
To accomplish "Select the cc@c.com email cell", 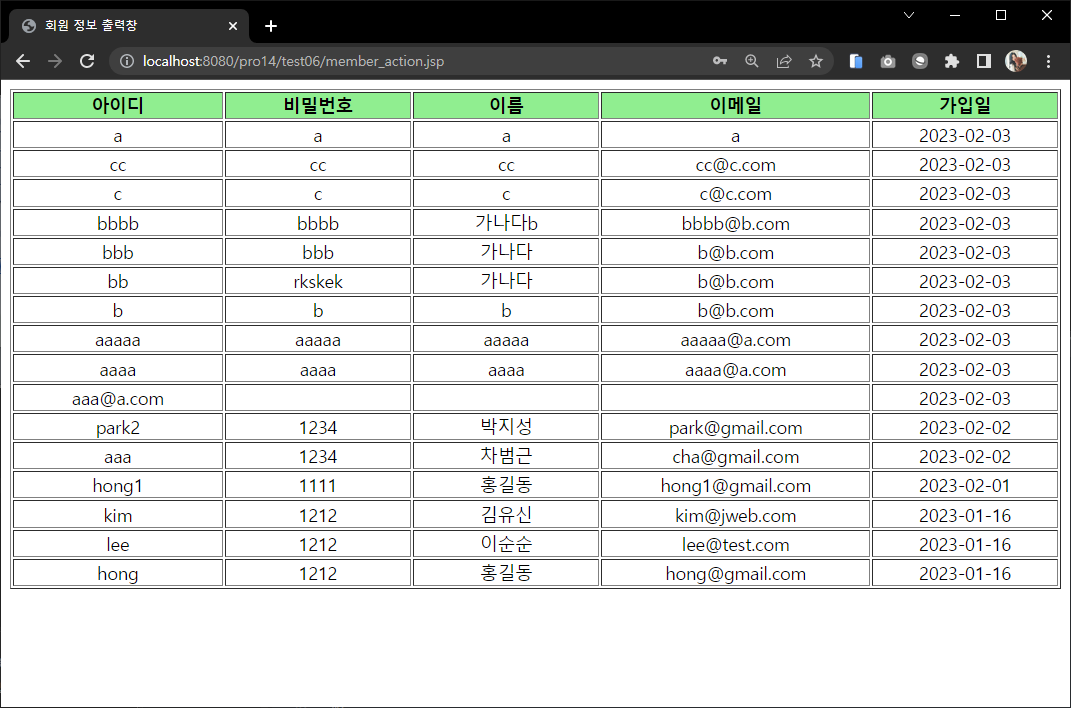I will (x=736, y=165).
